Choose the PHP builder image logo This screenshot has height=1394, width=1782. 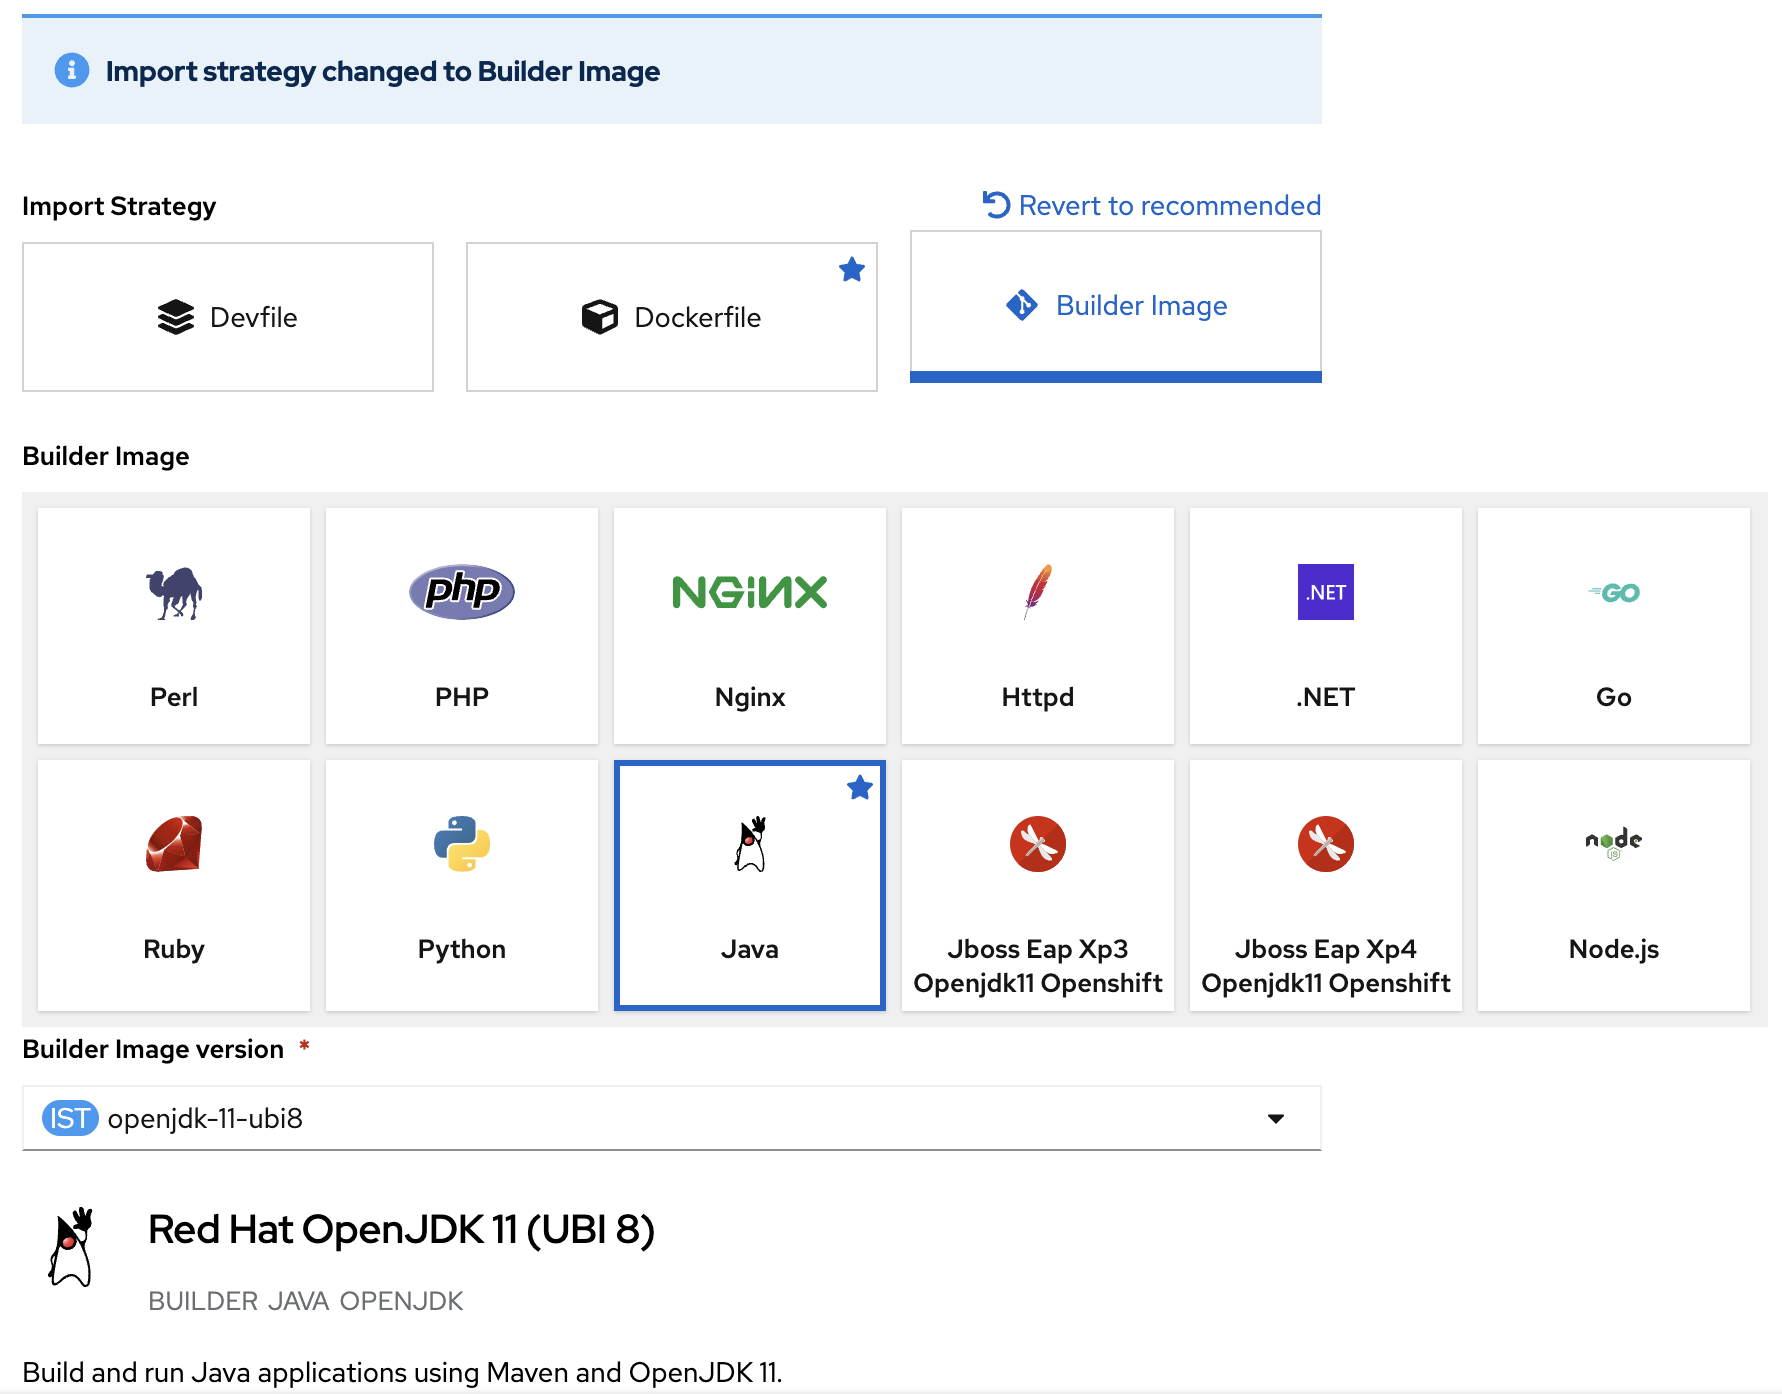(461, 592)
